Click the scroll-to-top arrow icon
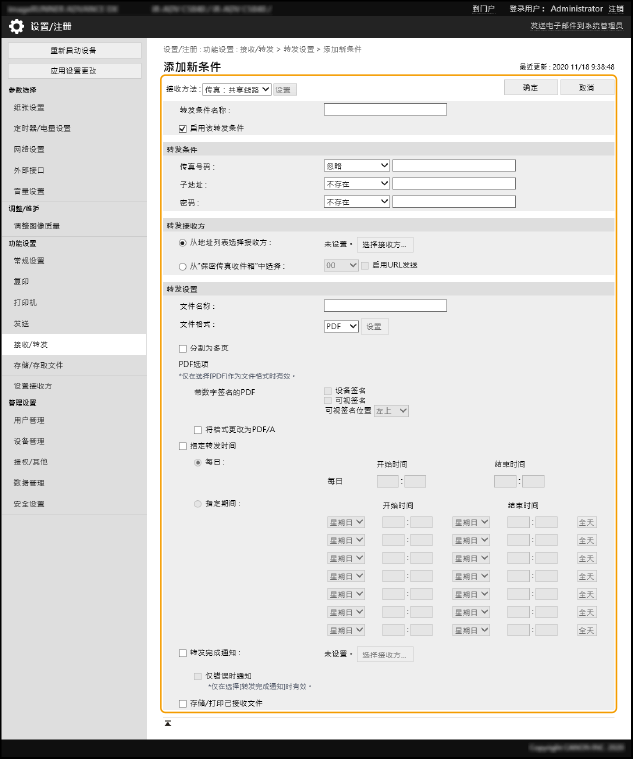The image size is (633, 759). point(169,721)
